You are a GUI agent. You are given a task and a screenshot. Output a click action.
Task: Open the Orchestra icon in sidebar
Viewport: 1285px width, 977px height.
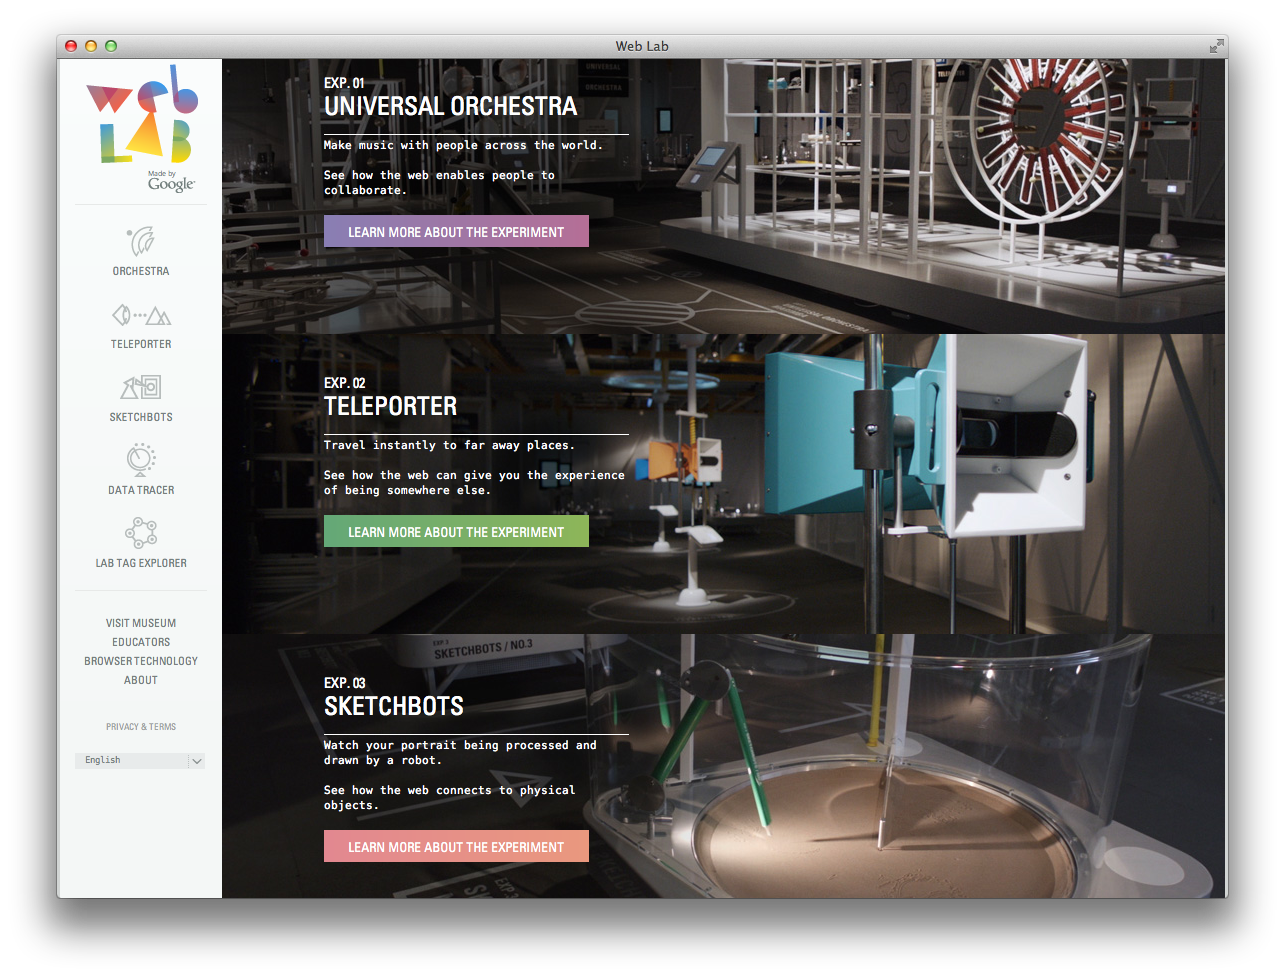click(141, 242)
